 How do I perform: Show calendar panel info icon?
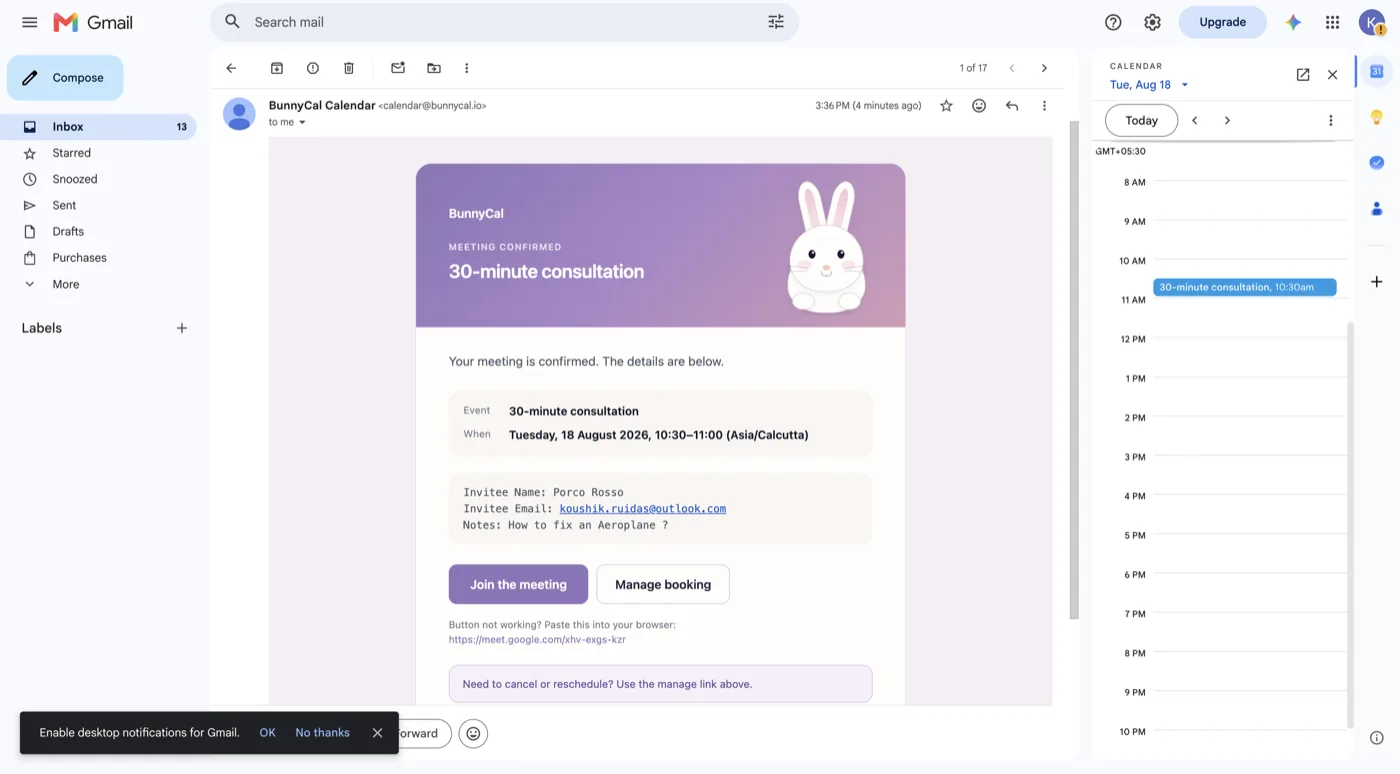pos(1377,738)
